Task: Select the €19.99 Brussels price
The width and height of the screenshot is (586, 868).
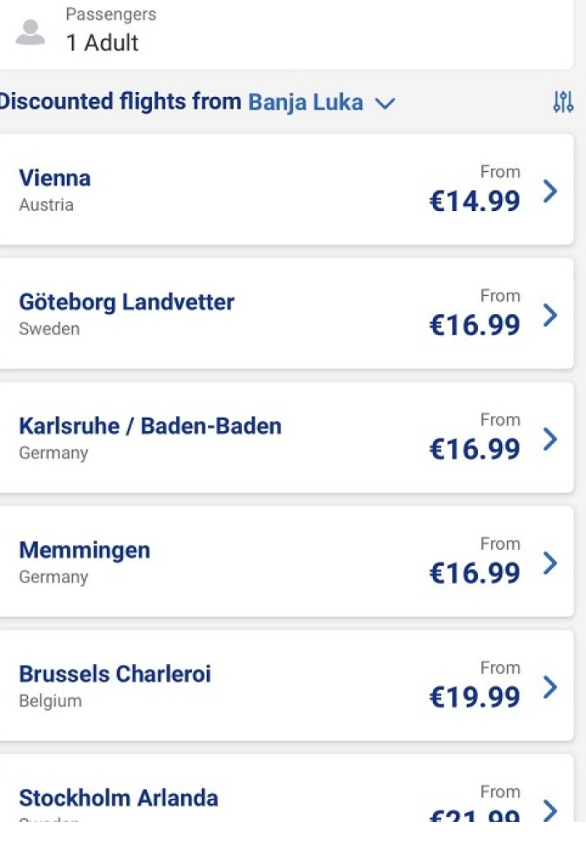Action: coord(475,697)
